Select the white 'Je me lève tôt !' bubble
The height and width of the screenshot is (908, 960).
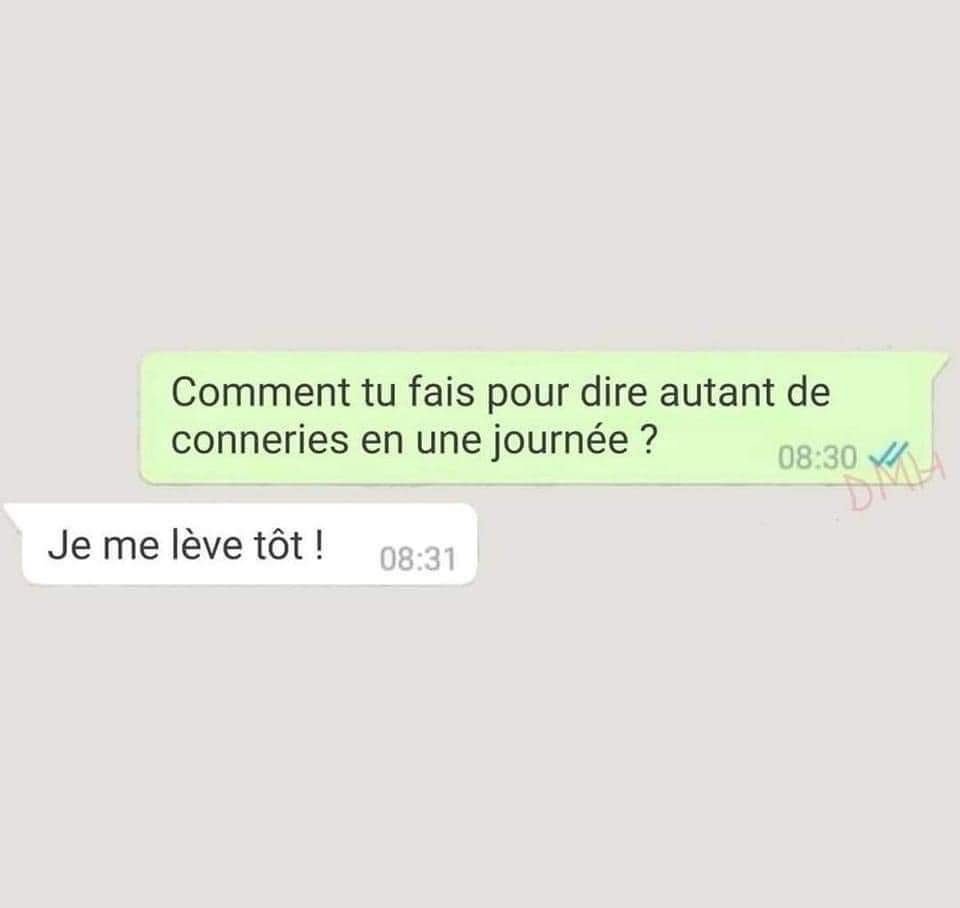click(241, 544)
